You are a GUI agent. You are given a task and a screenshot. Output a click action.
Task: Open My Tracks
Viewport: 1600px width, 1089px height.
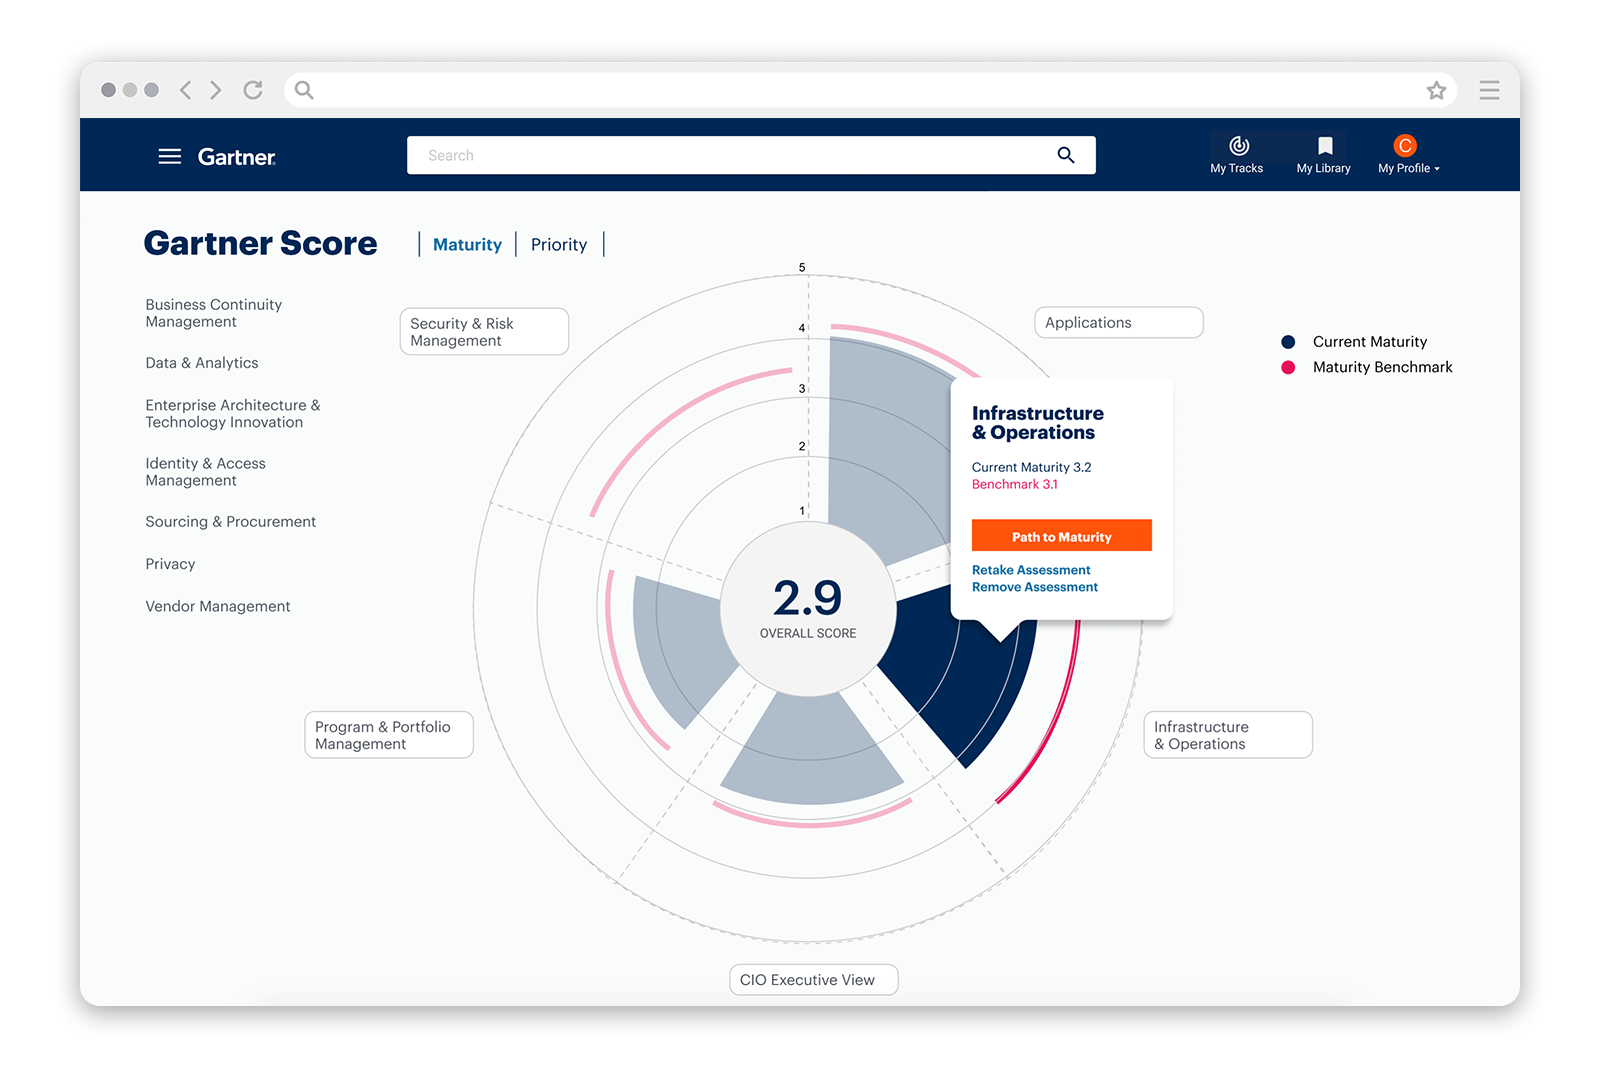click(x=1237, y=155)
